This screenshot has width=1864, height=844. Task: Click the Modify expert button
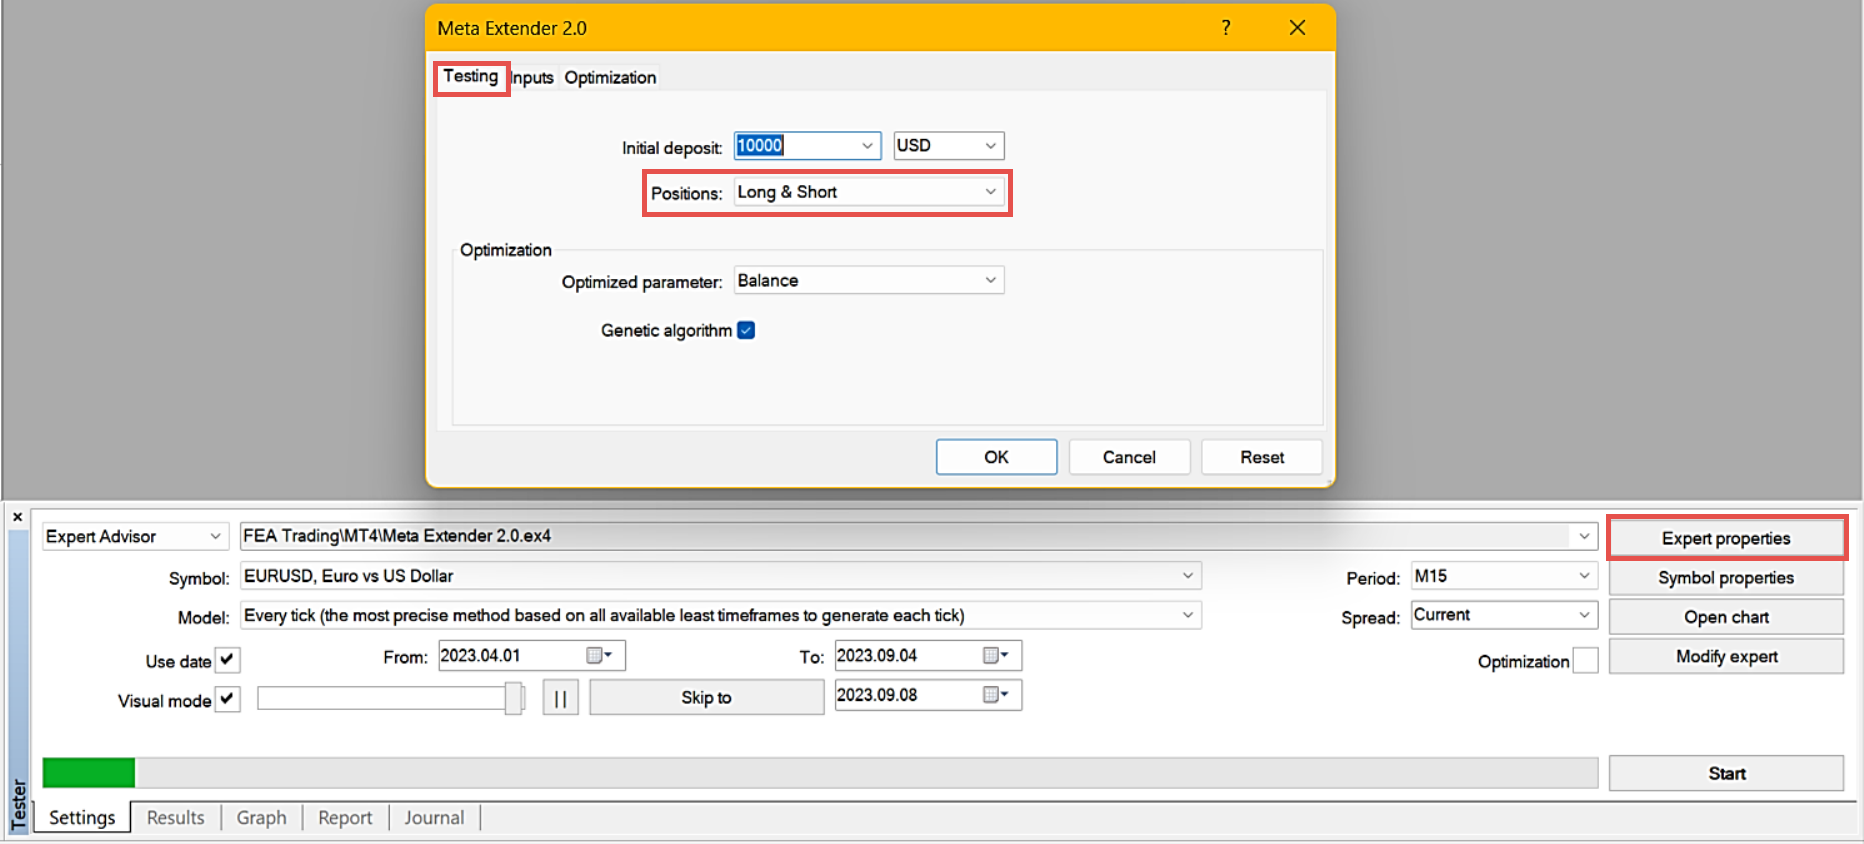pos(1726,656)
